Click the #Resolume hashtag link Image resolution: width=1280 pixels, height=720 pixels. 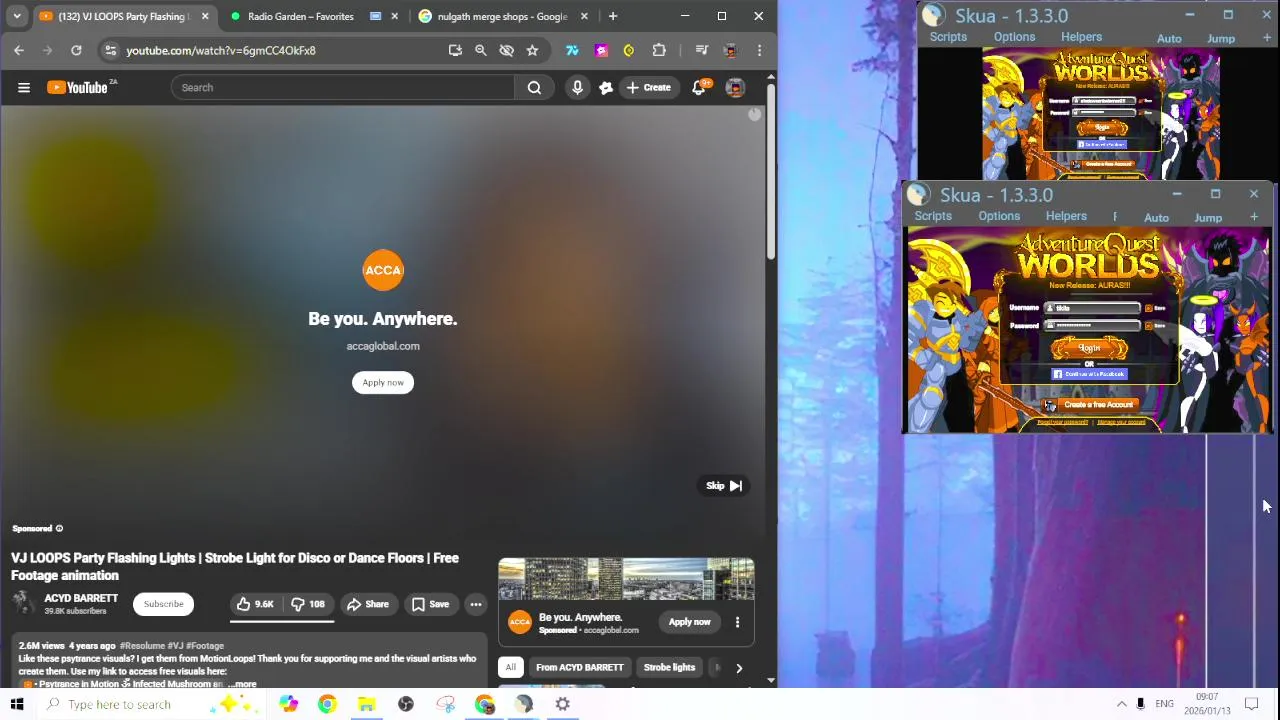click(x=142, y=646)
